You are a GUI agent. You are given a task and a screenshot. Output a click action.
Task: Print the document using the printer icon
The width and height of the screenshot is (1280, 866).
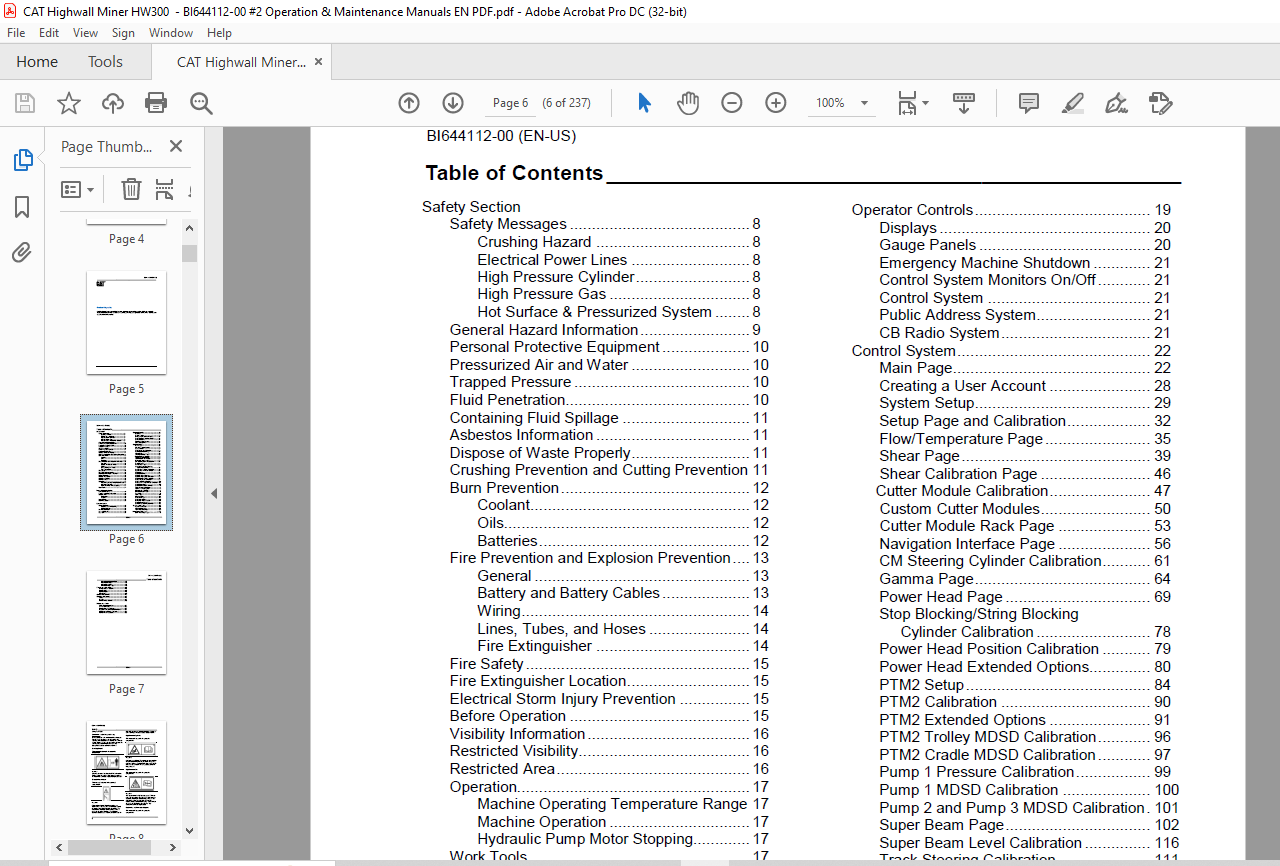coord(156,103)
